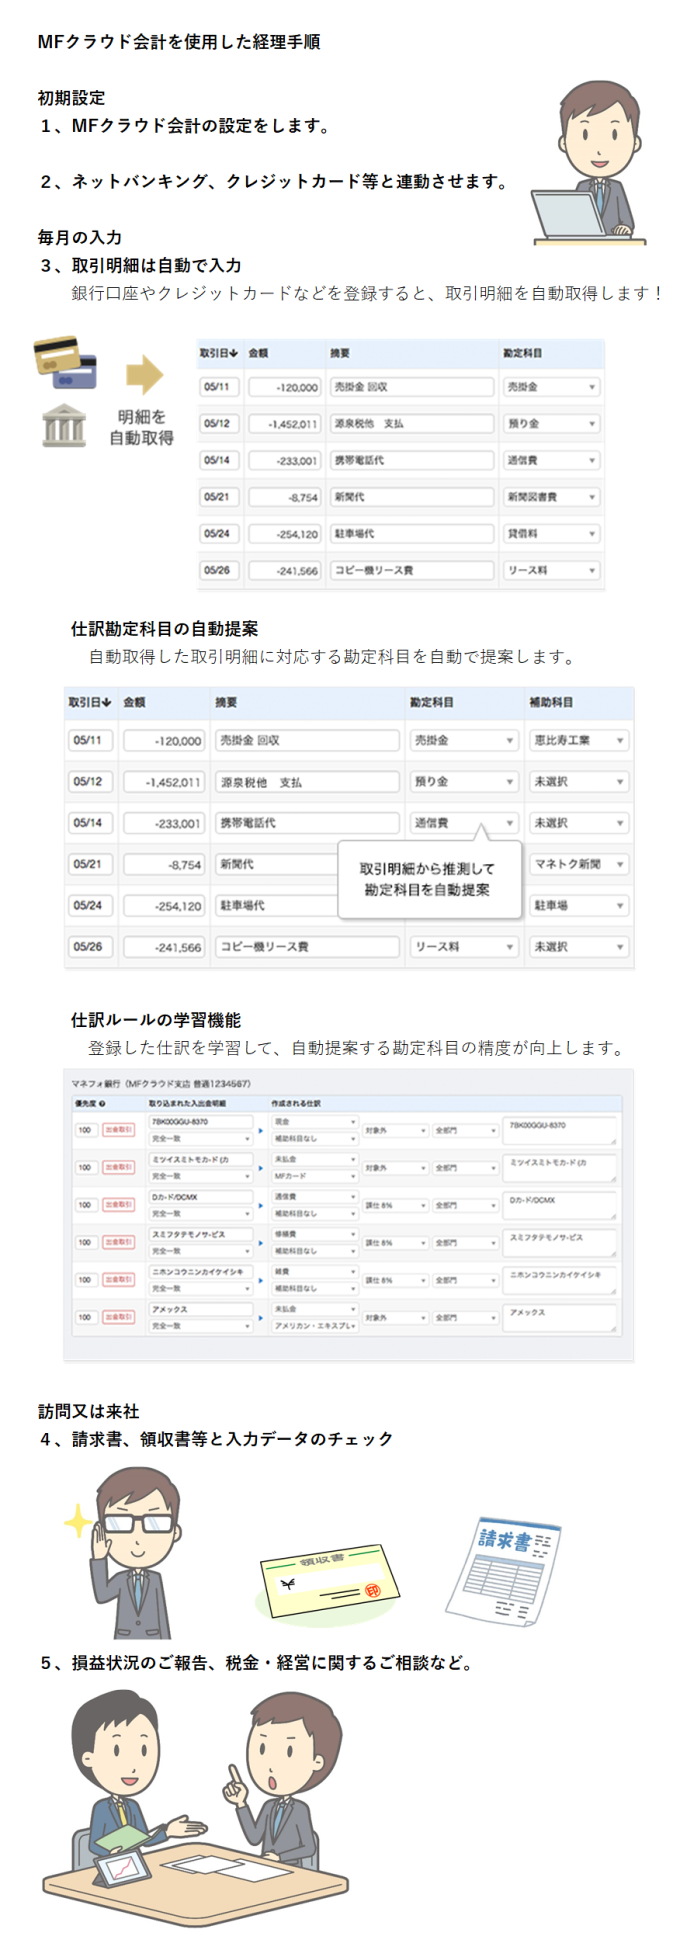Click 出金取引 tag in the Dカード/DCMX row
680x1957 pixels.
[119, 1205]
